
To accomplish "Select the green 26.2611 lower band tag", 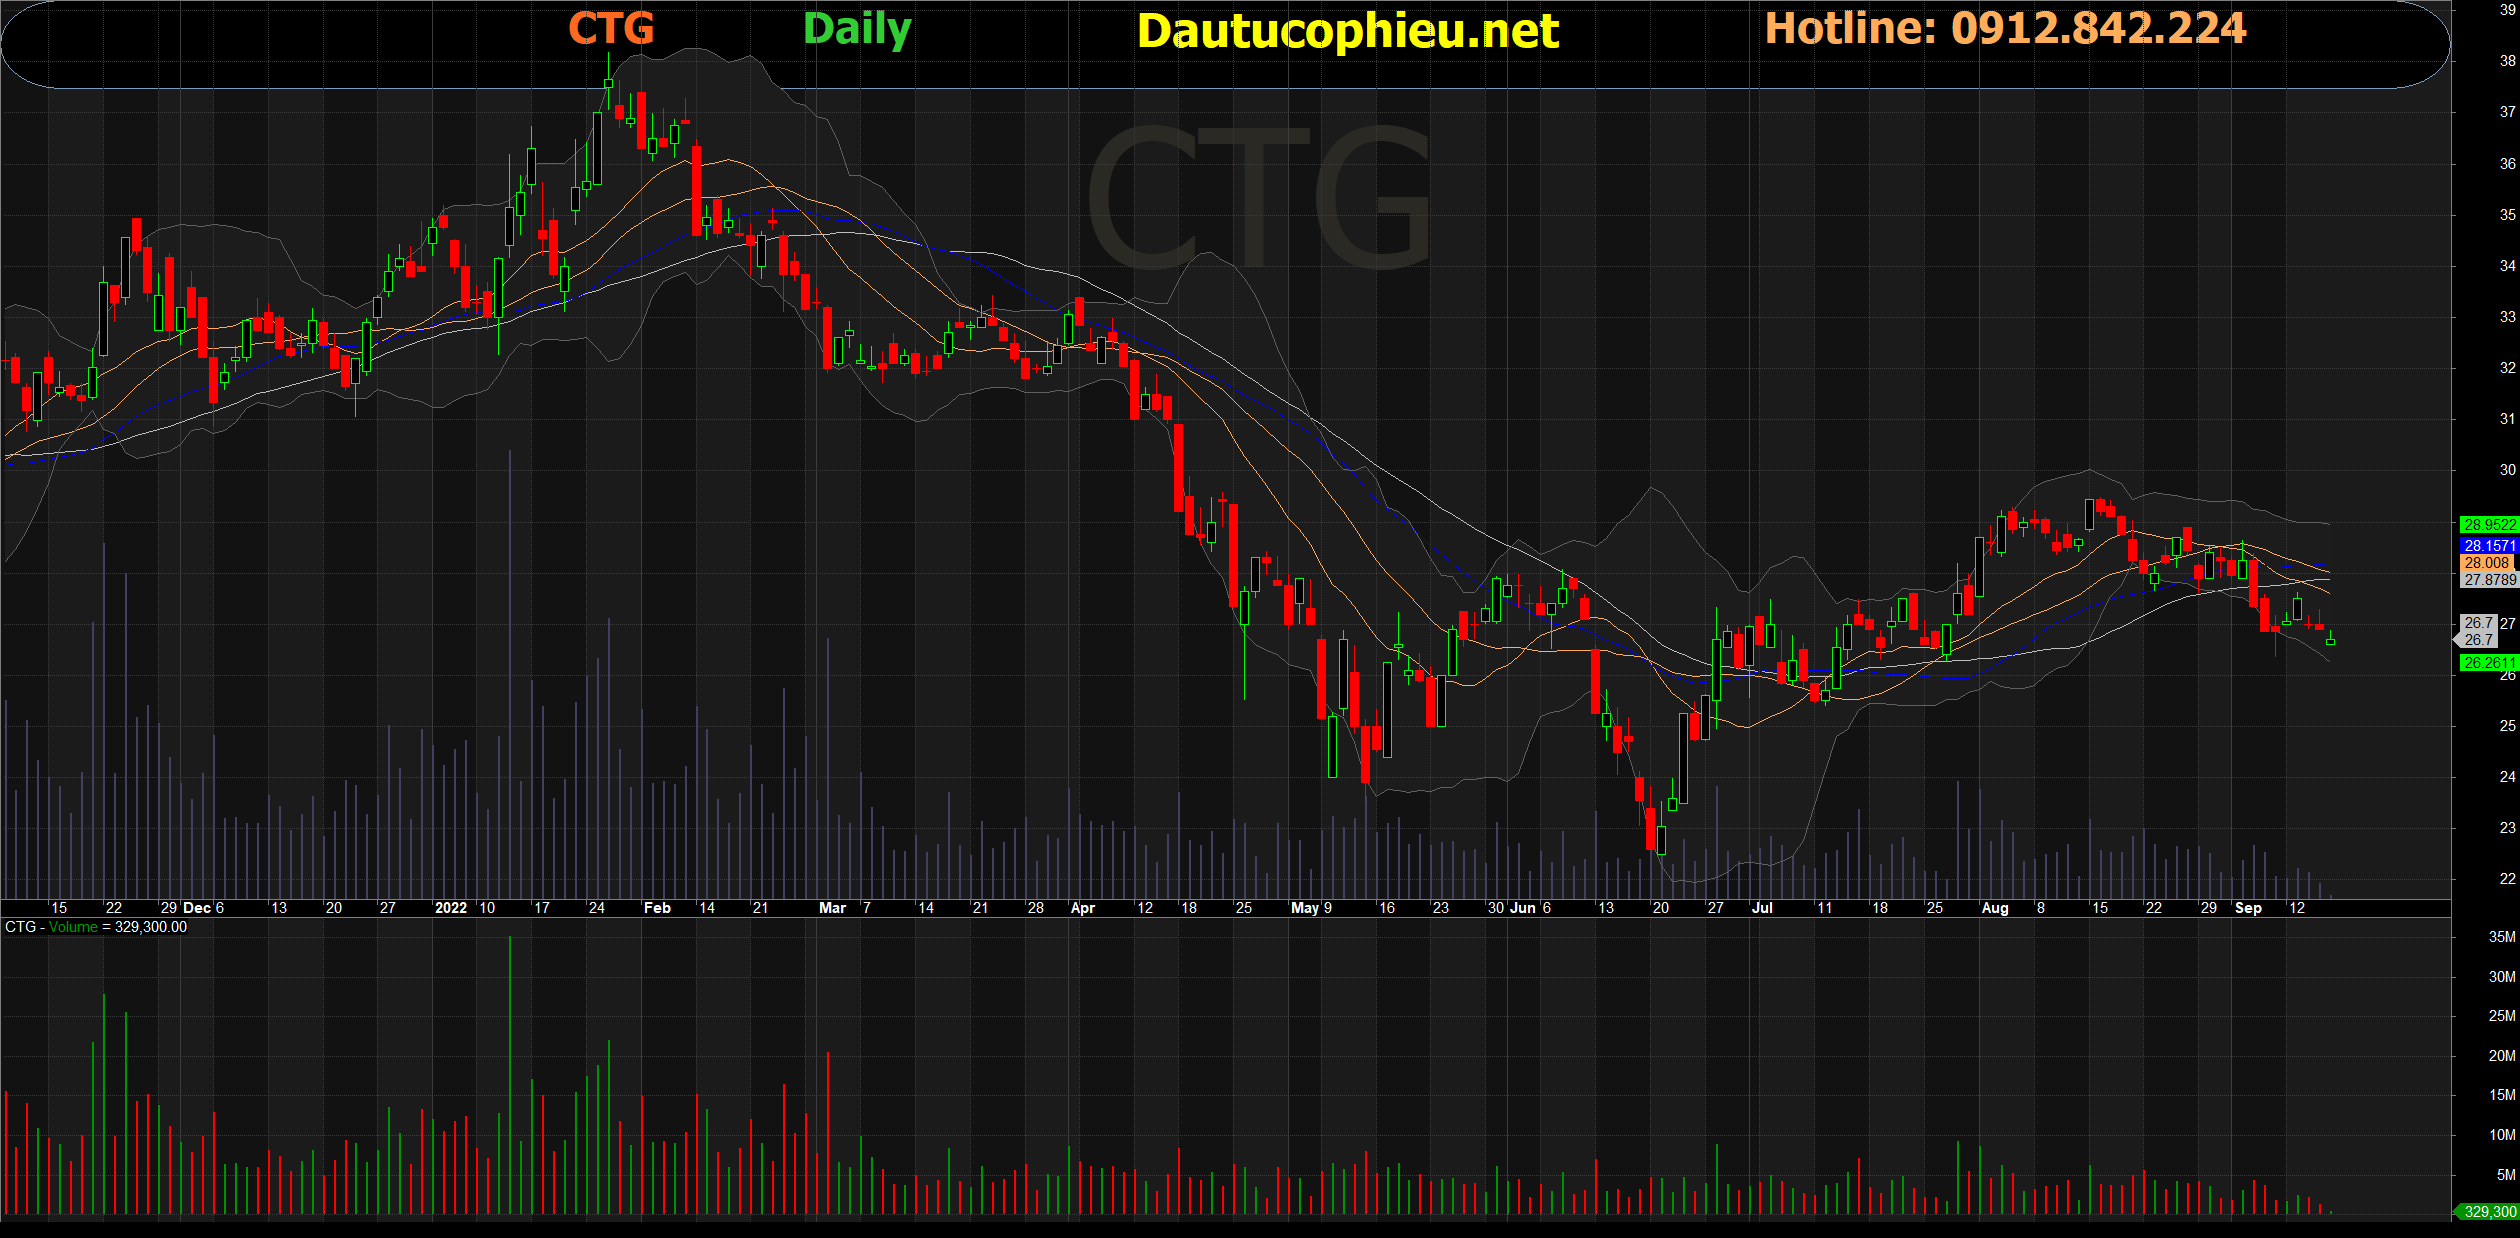I will click(x=2488, y=662).
